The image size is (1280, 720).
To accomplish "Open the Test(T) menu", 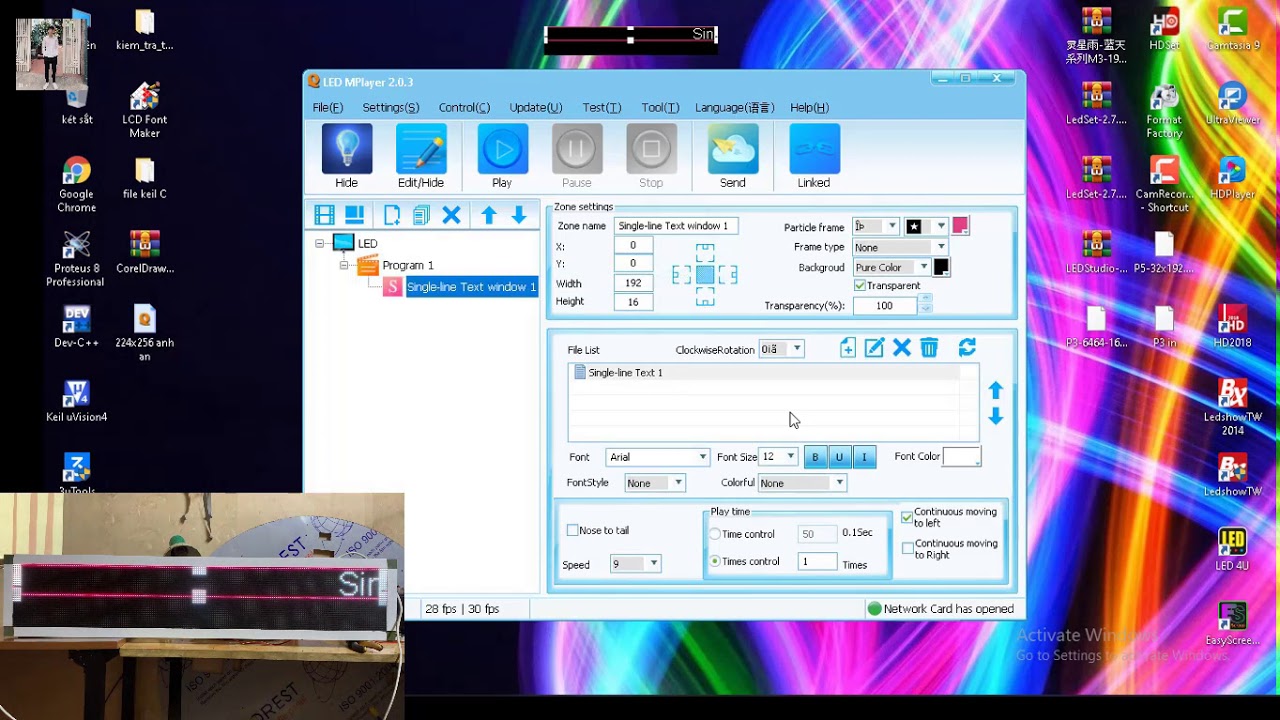I will [x=602, y=108].
